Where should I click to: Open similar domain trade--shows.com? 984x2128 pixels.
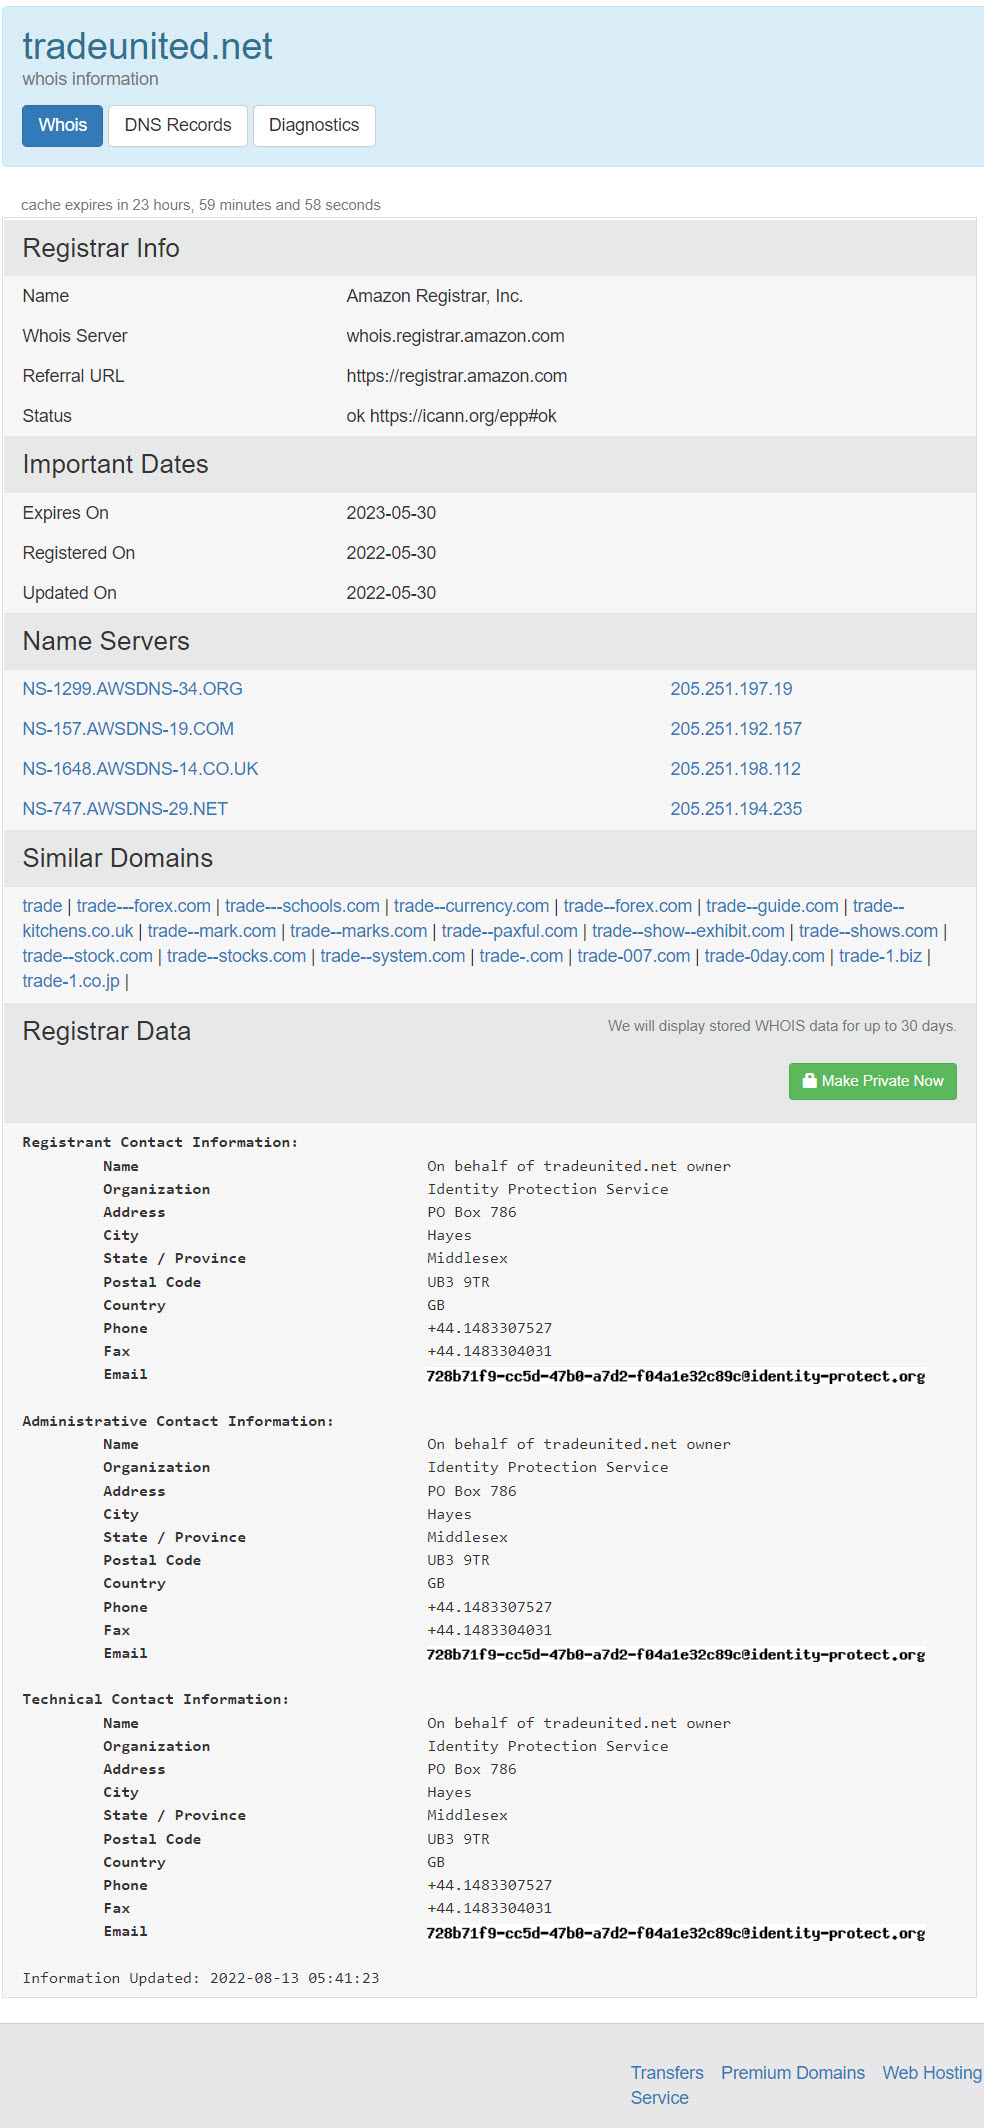pyautogui.click(x=868, y=931)
